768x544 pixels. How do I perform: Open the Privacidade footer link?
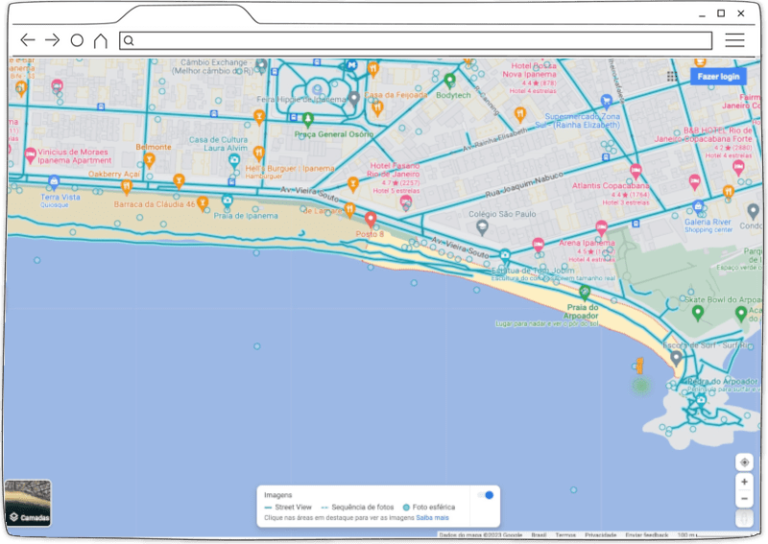(600, 535)
